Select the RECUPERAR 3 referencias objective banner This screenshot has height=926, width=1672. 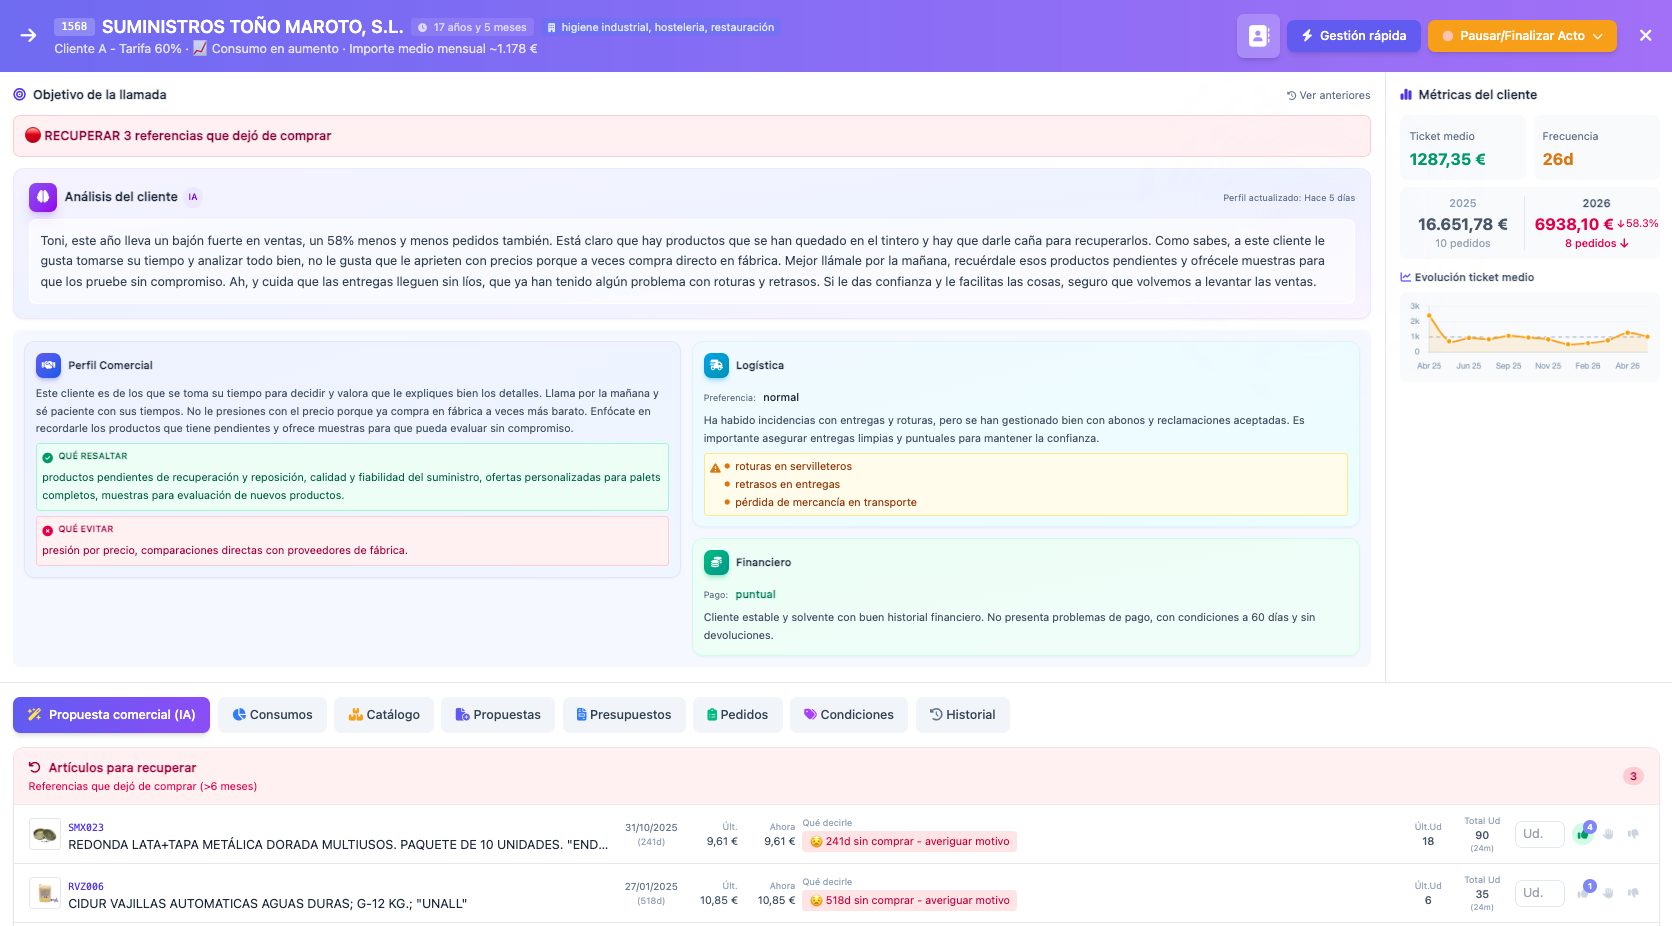691,136
